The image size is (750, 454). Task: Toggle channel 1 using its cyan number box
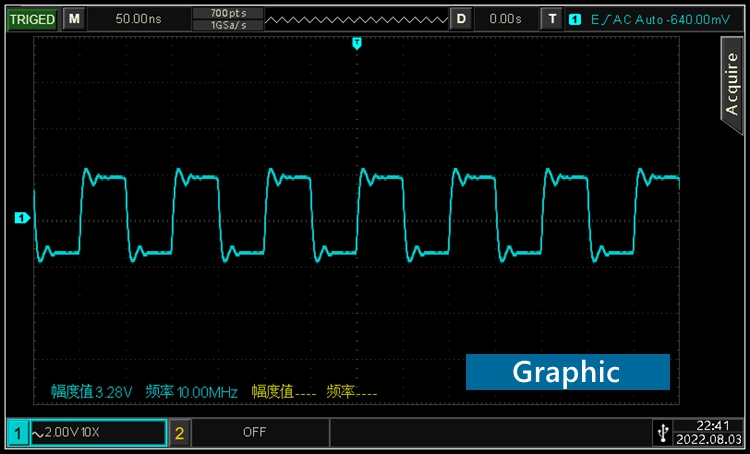click(x=18, y=433)
